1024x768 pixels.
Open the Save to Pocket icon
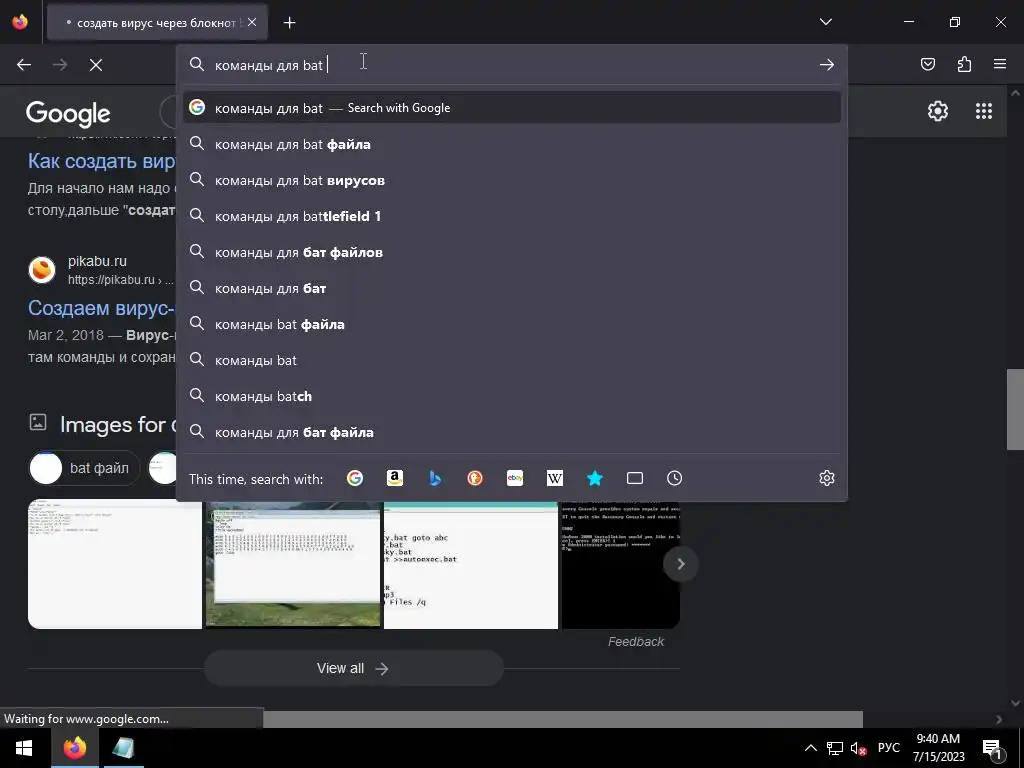(x=928, y=64)
